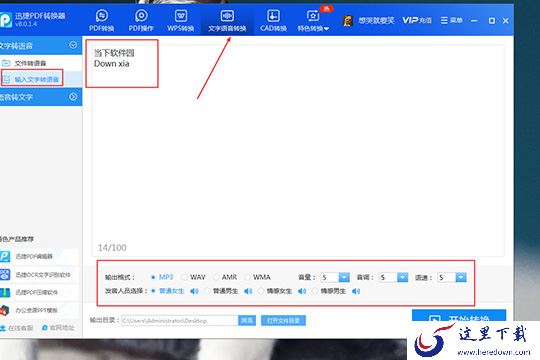The height and width of the screenshot is (360, 540).
Task: Open the 音量 volume dropdown
Action: 344,277
